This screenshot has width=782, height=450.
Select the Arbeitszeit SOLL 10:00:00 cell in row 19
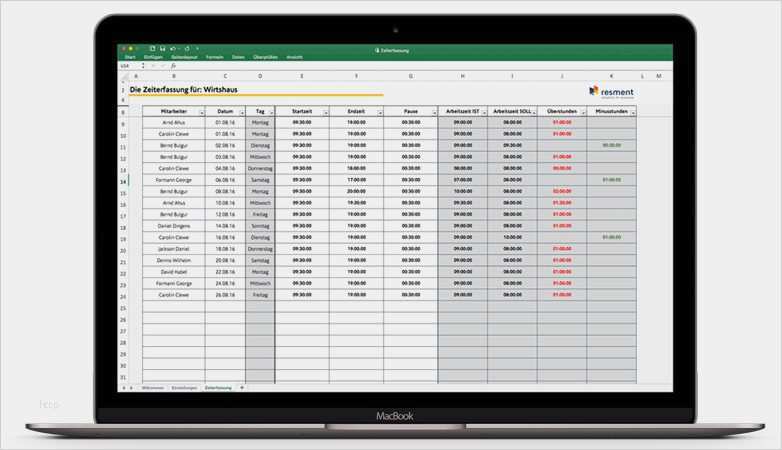point(512,237)
